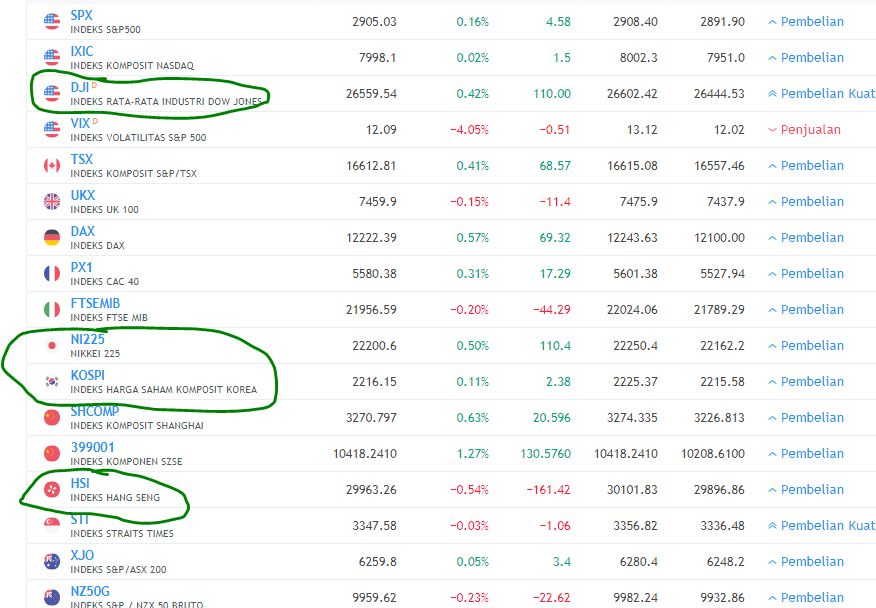Open the XJO ASX 200 link

tap(82, 555)
